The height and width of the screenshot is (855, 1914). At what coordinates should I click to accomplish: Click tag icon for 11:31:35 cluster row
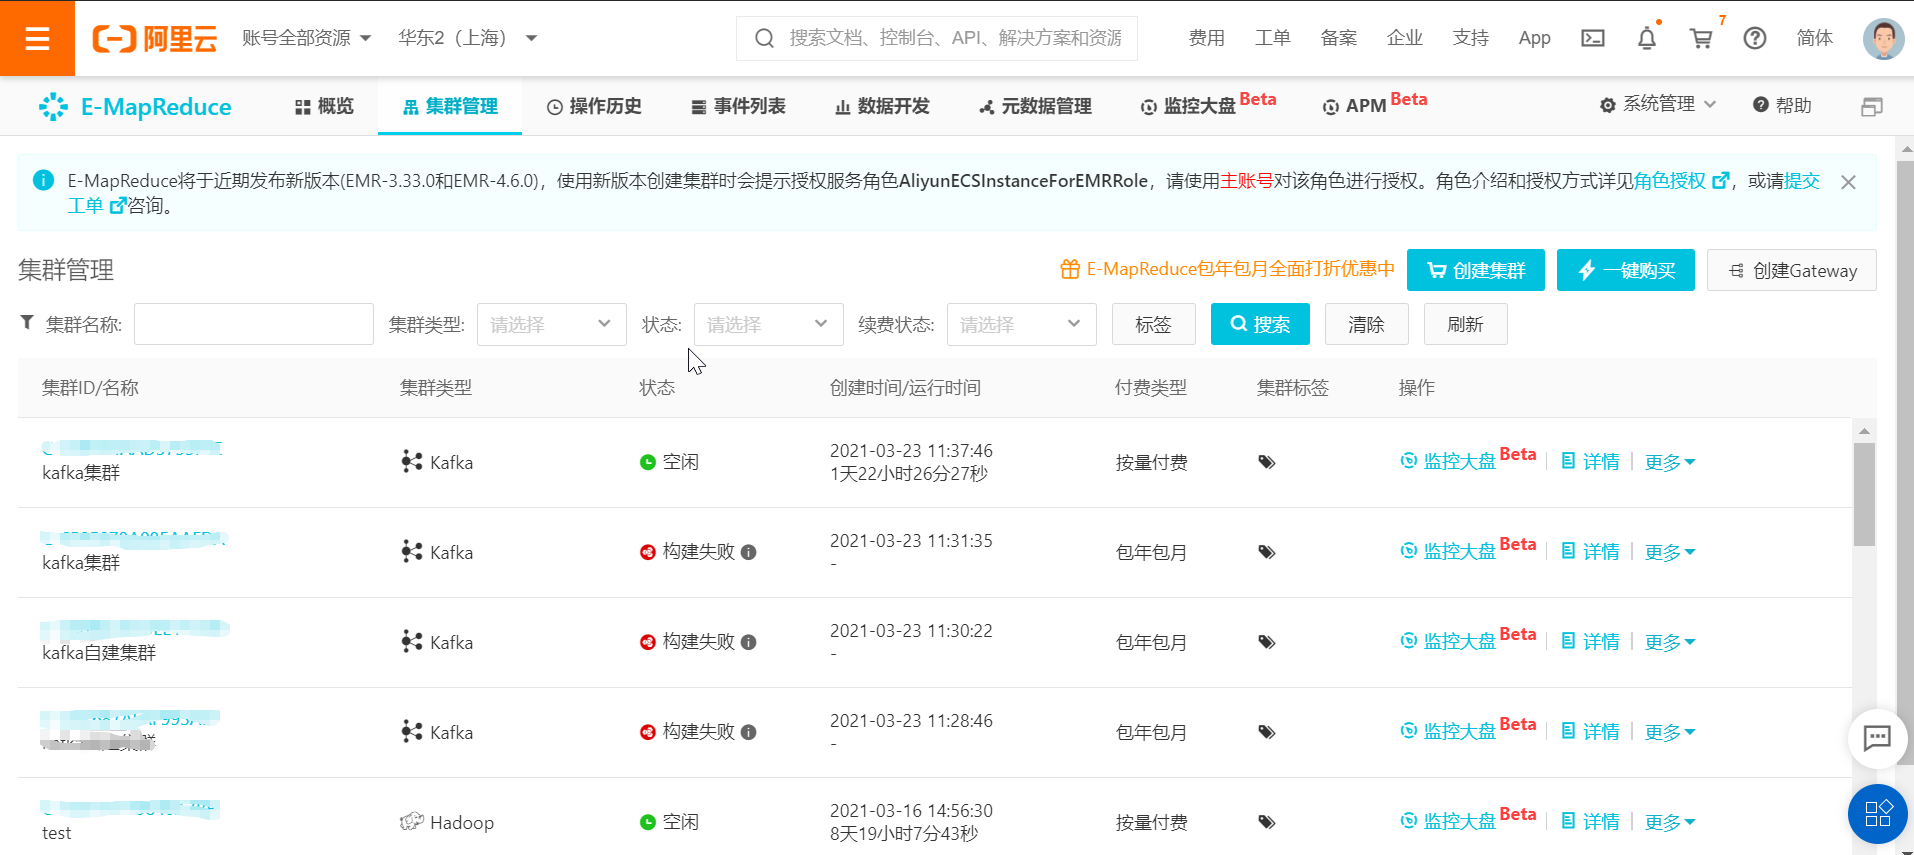(1267, 552)
